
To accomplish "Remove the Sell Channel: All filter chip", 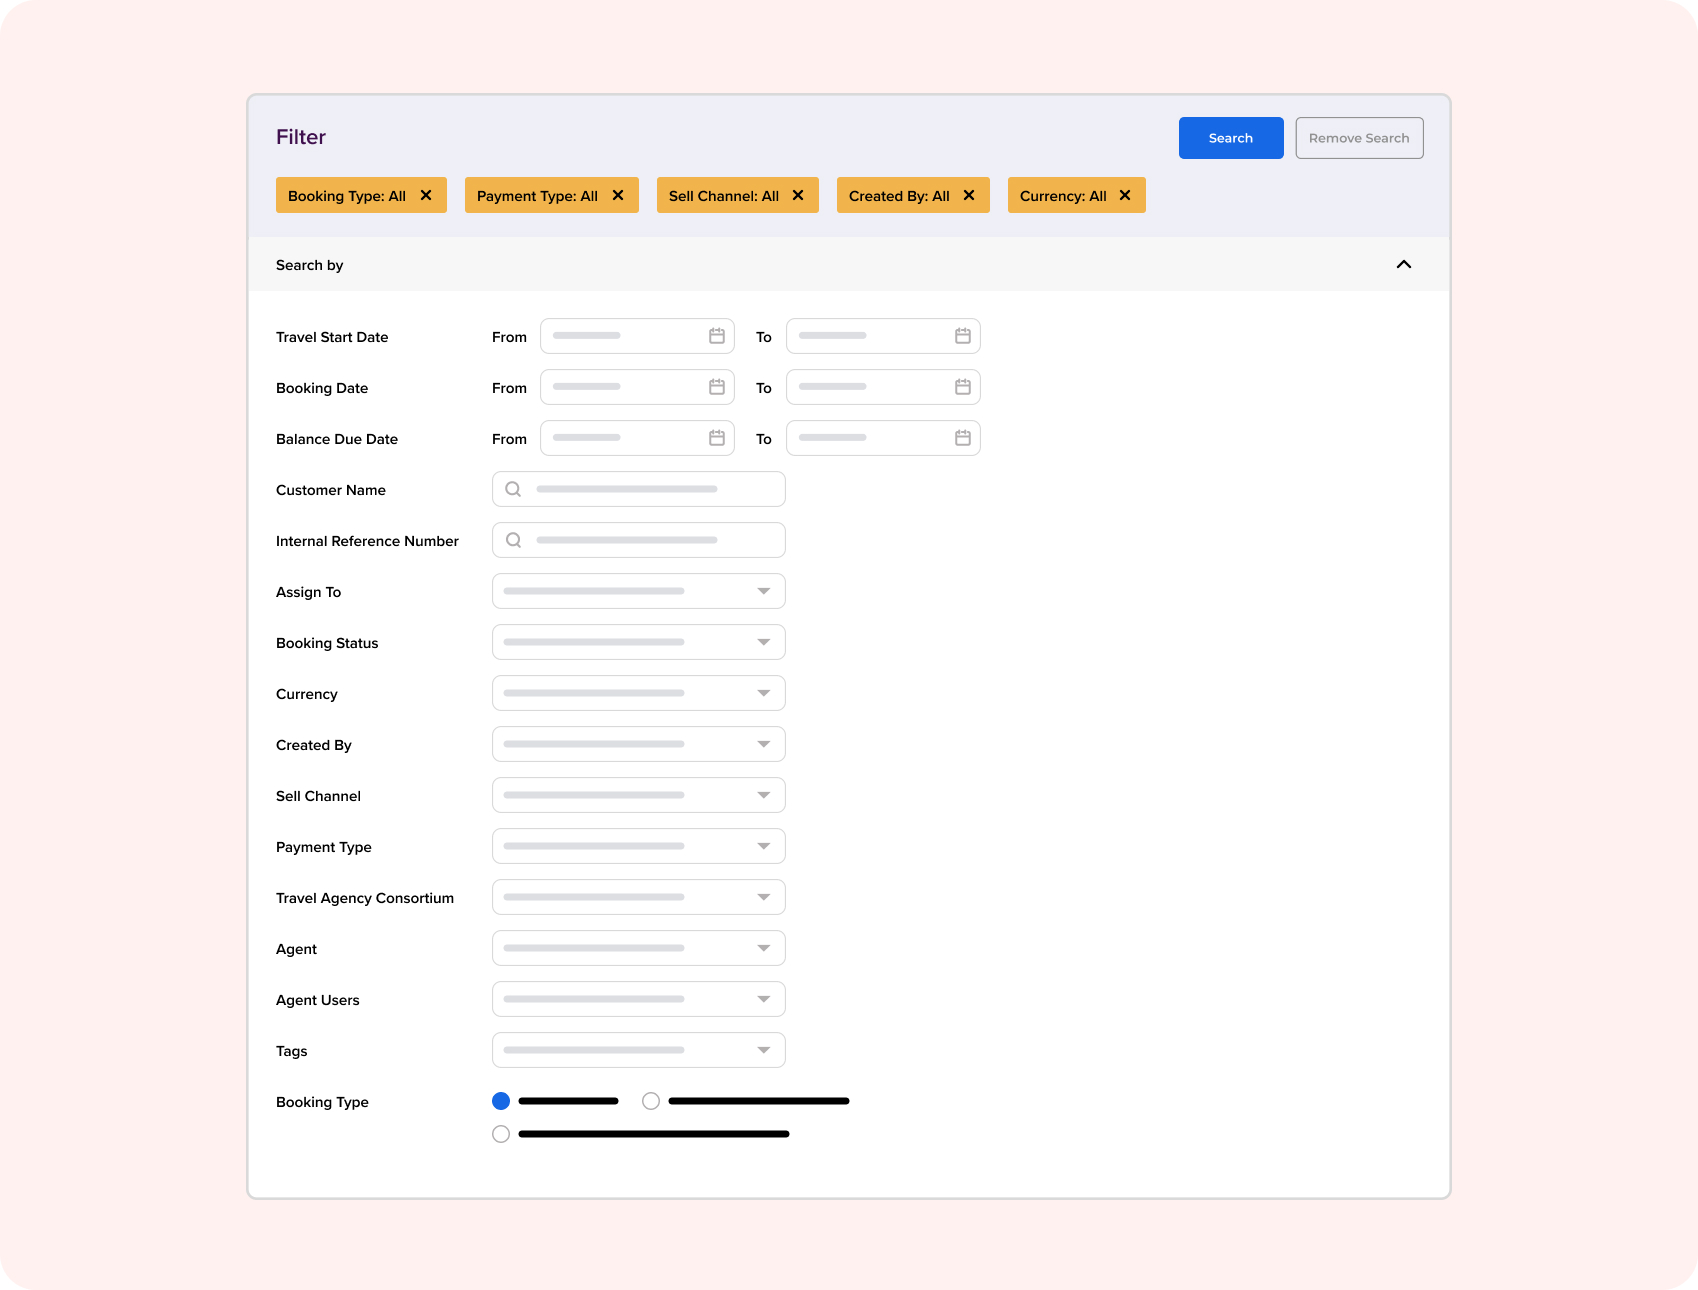I will click(798, 195).
